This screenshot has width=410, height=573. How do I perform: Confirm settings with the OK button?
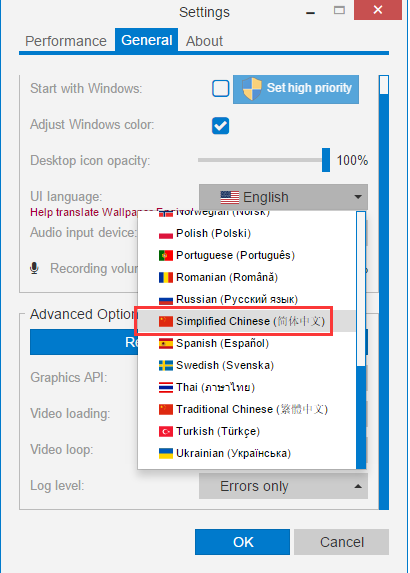tap(242, 542)
